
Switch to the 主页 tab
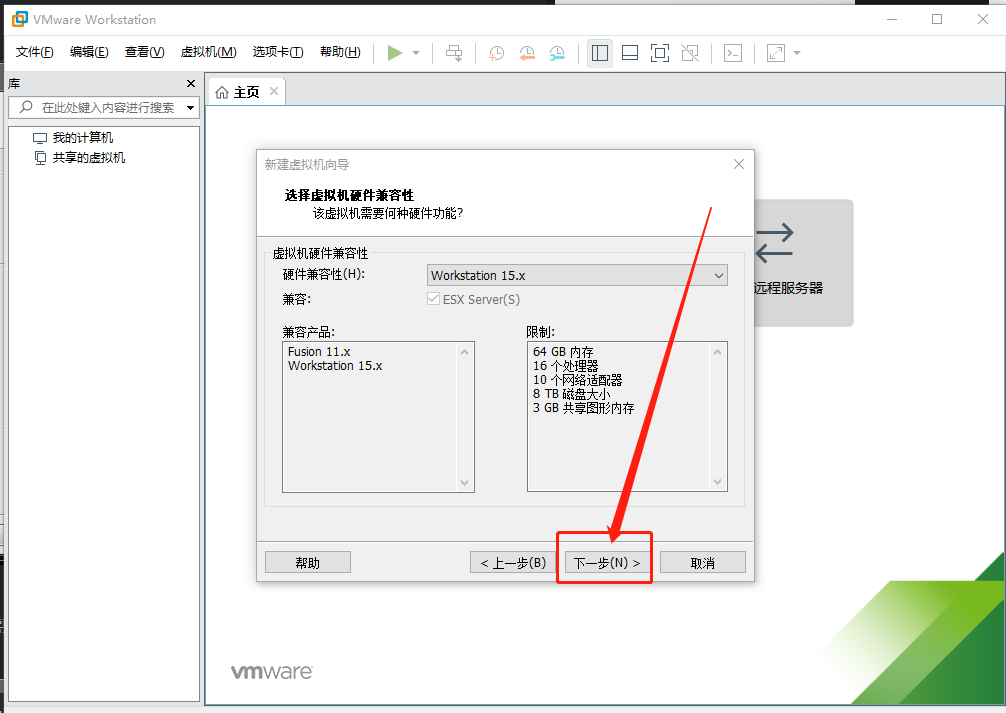coord(246,92)
